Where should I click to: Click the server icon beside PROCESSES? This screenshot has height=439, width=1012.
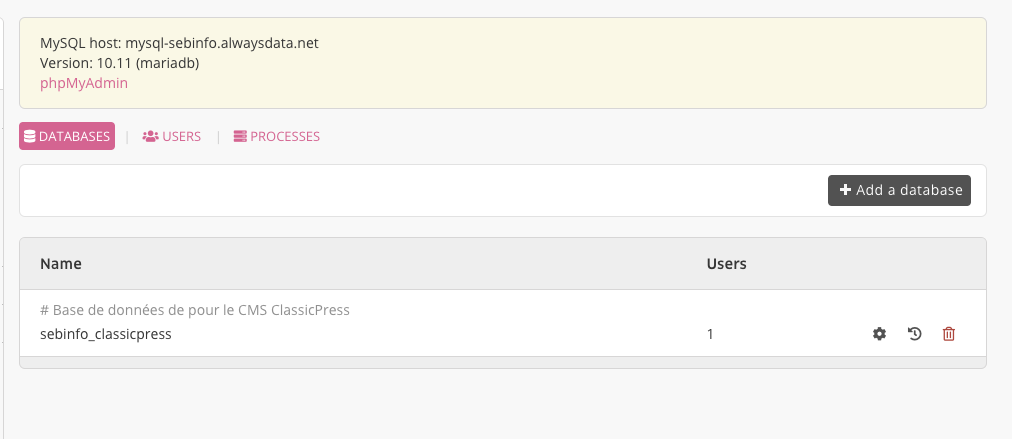240,136
